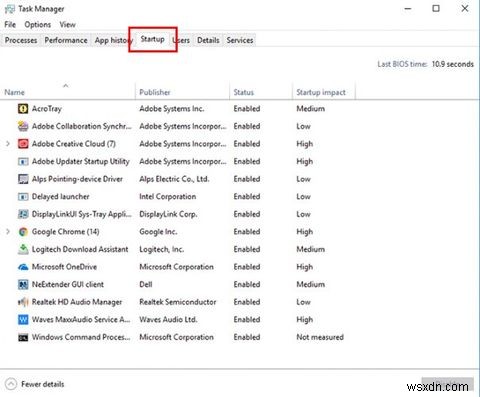Screen dimensions: 480x397
Task: Click the Fewer details link
Action: 42,384
